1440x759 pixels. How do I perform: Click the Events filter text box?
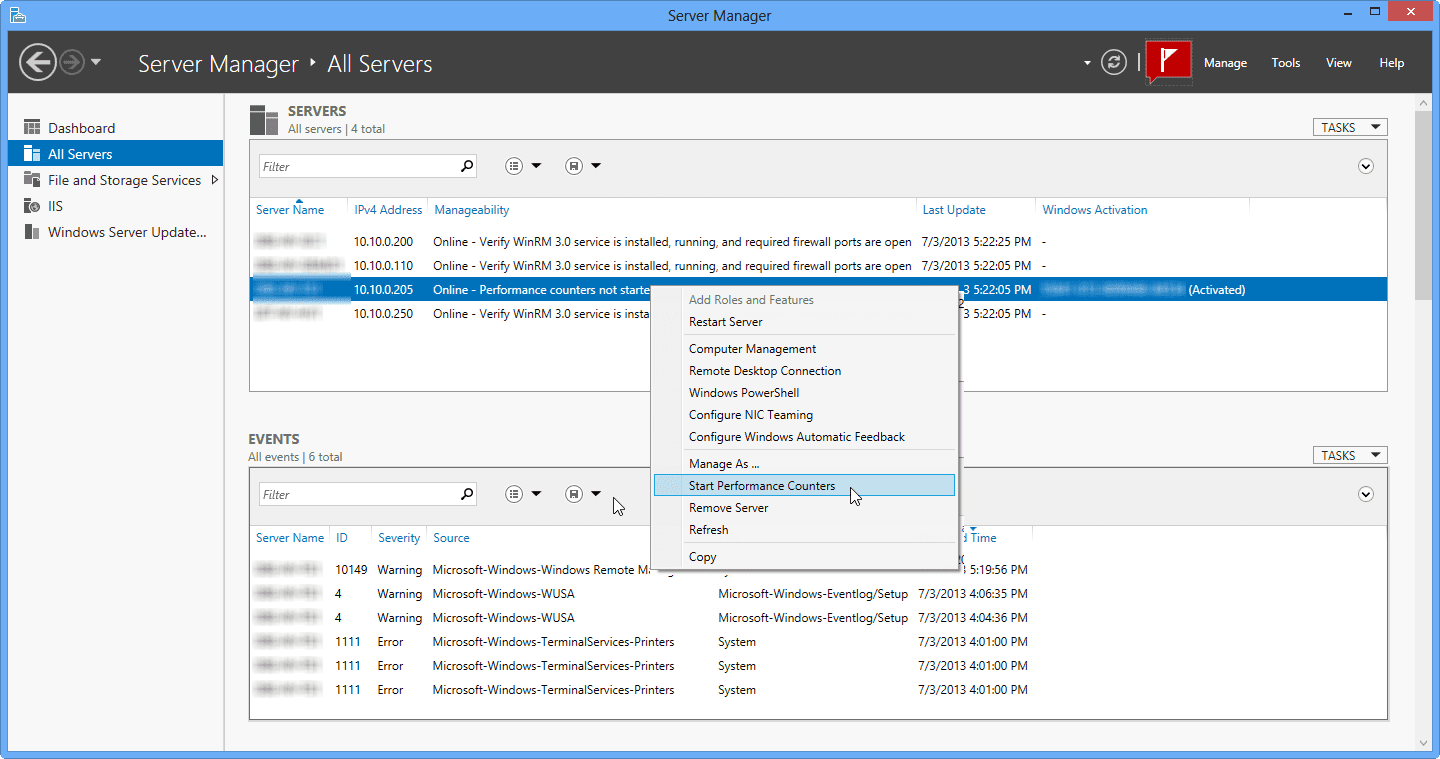tap(358, 494)
